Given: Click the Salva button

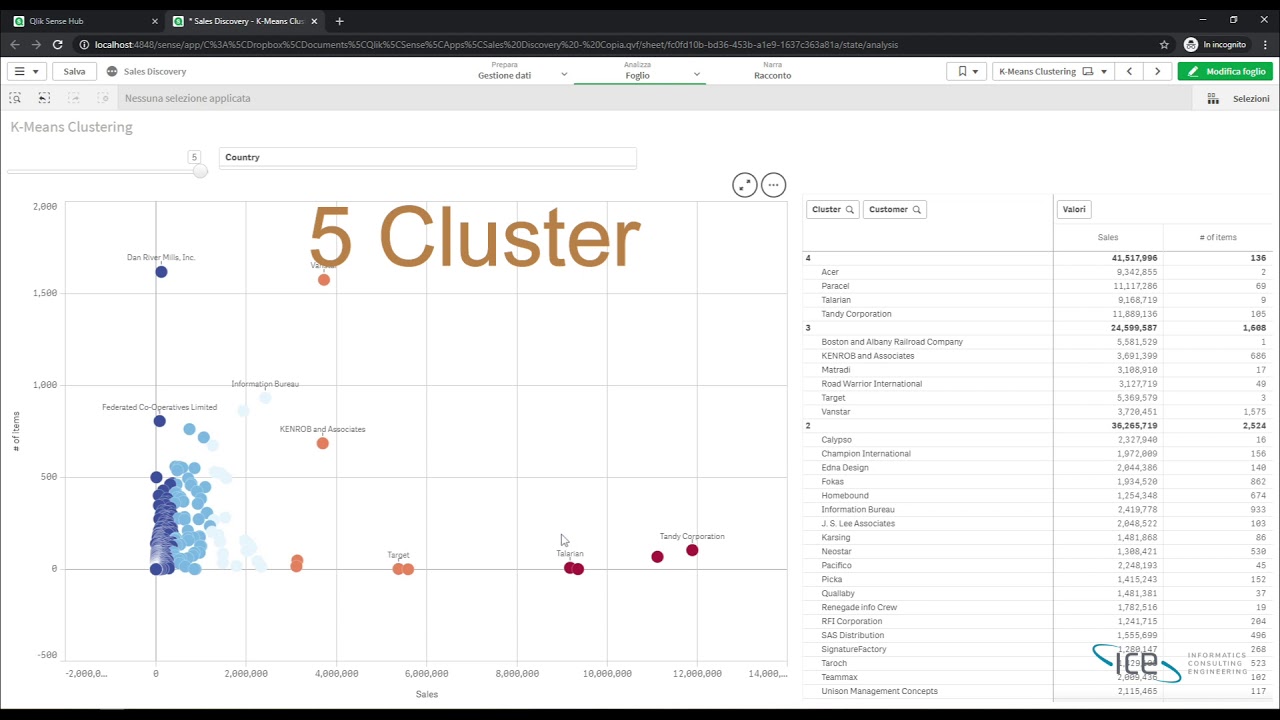Looking at the screenshot, I should point(74,71).
